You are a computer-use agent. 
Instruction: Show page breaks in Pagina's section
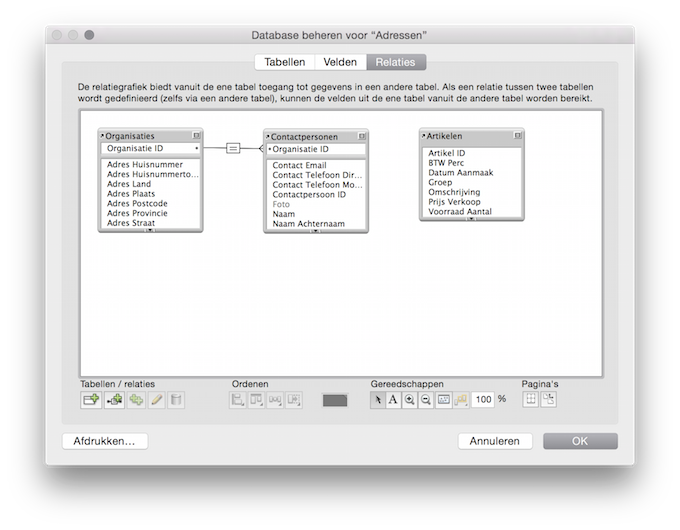[530, 399]
